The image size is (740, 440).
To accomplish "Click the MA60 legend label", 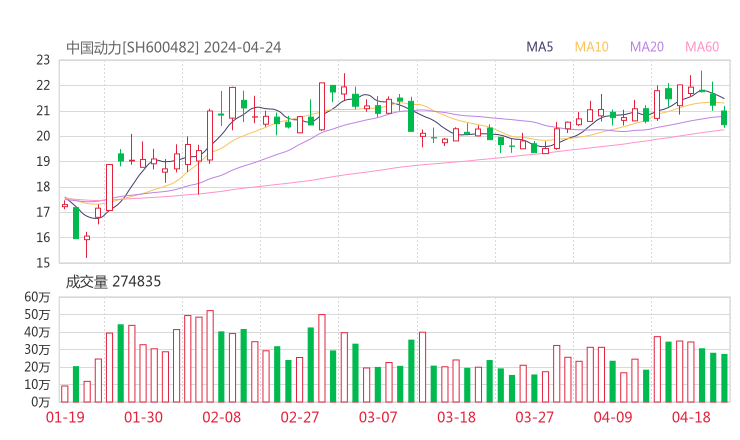I will click(x=702, y=47).
